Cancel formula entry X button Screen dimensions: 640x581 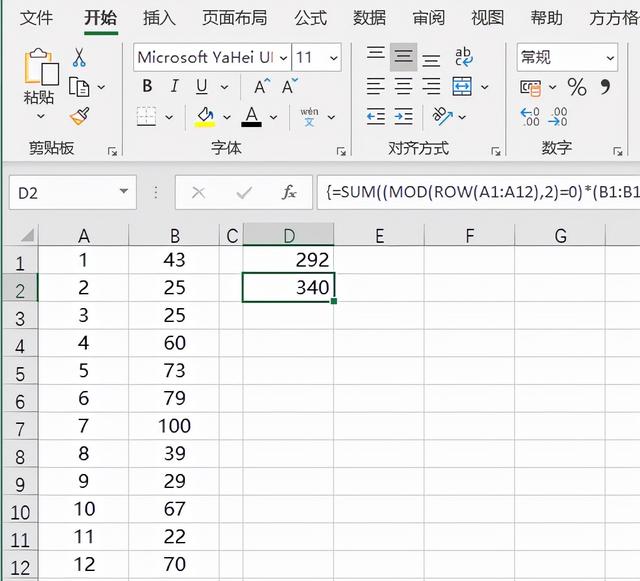198,193
